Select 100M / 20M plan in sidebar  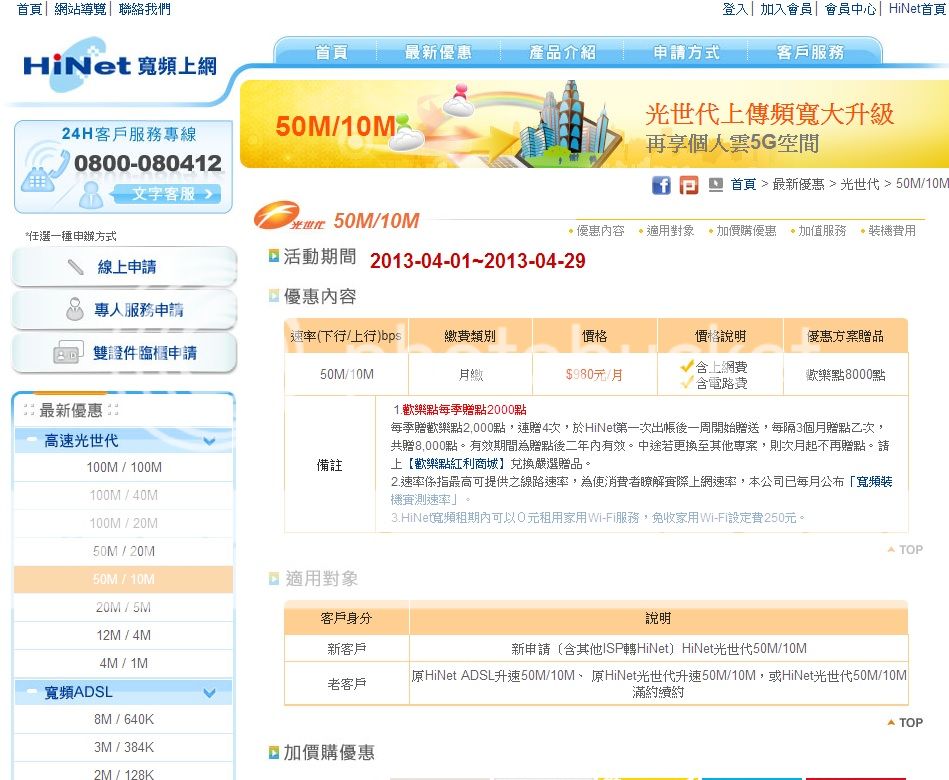point(123,523)
